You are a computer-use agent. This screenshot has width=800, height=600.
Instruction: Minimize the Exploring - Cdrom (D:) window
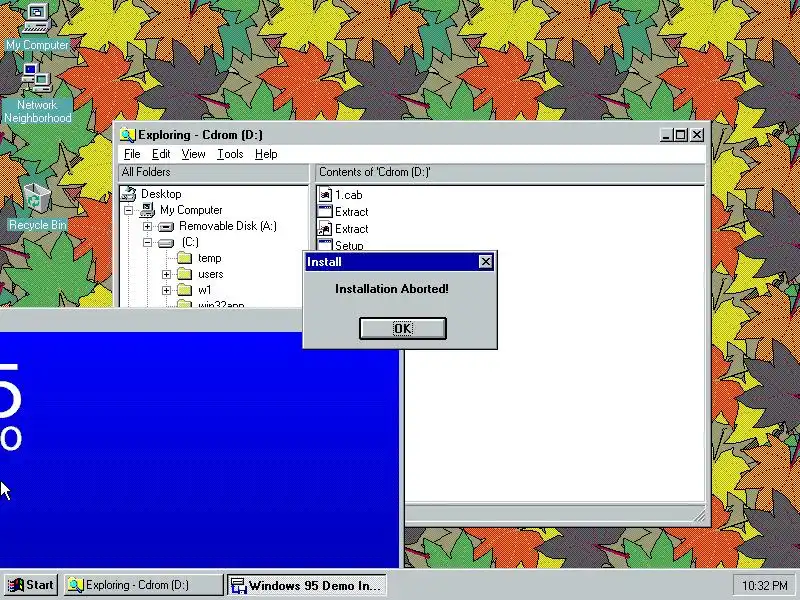tap(666, 135)
